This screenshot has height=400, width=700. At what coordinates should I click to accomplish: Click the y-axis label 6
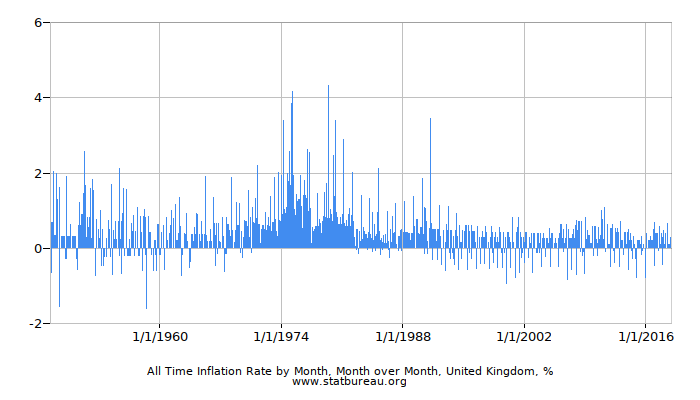click(x=38, y=22)
